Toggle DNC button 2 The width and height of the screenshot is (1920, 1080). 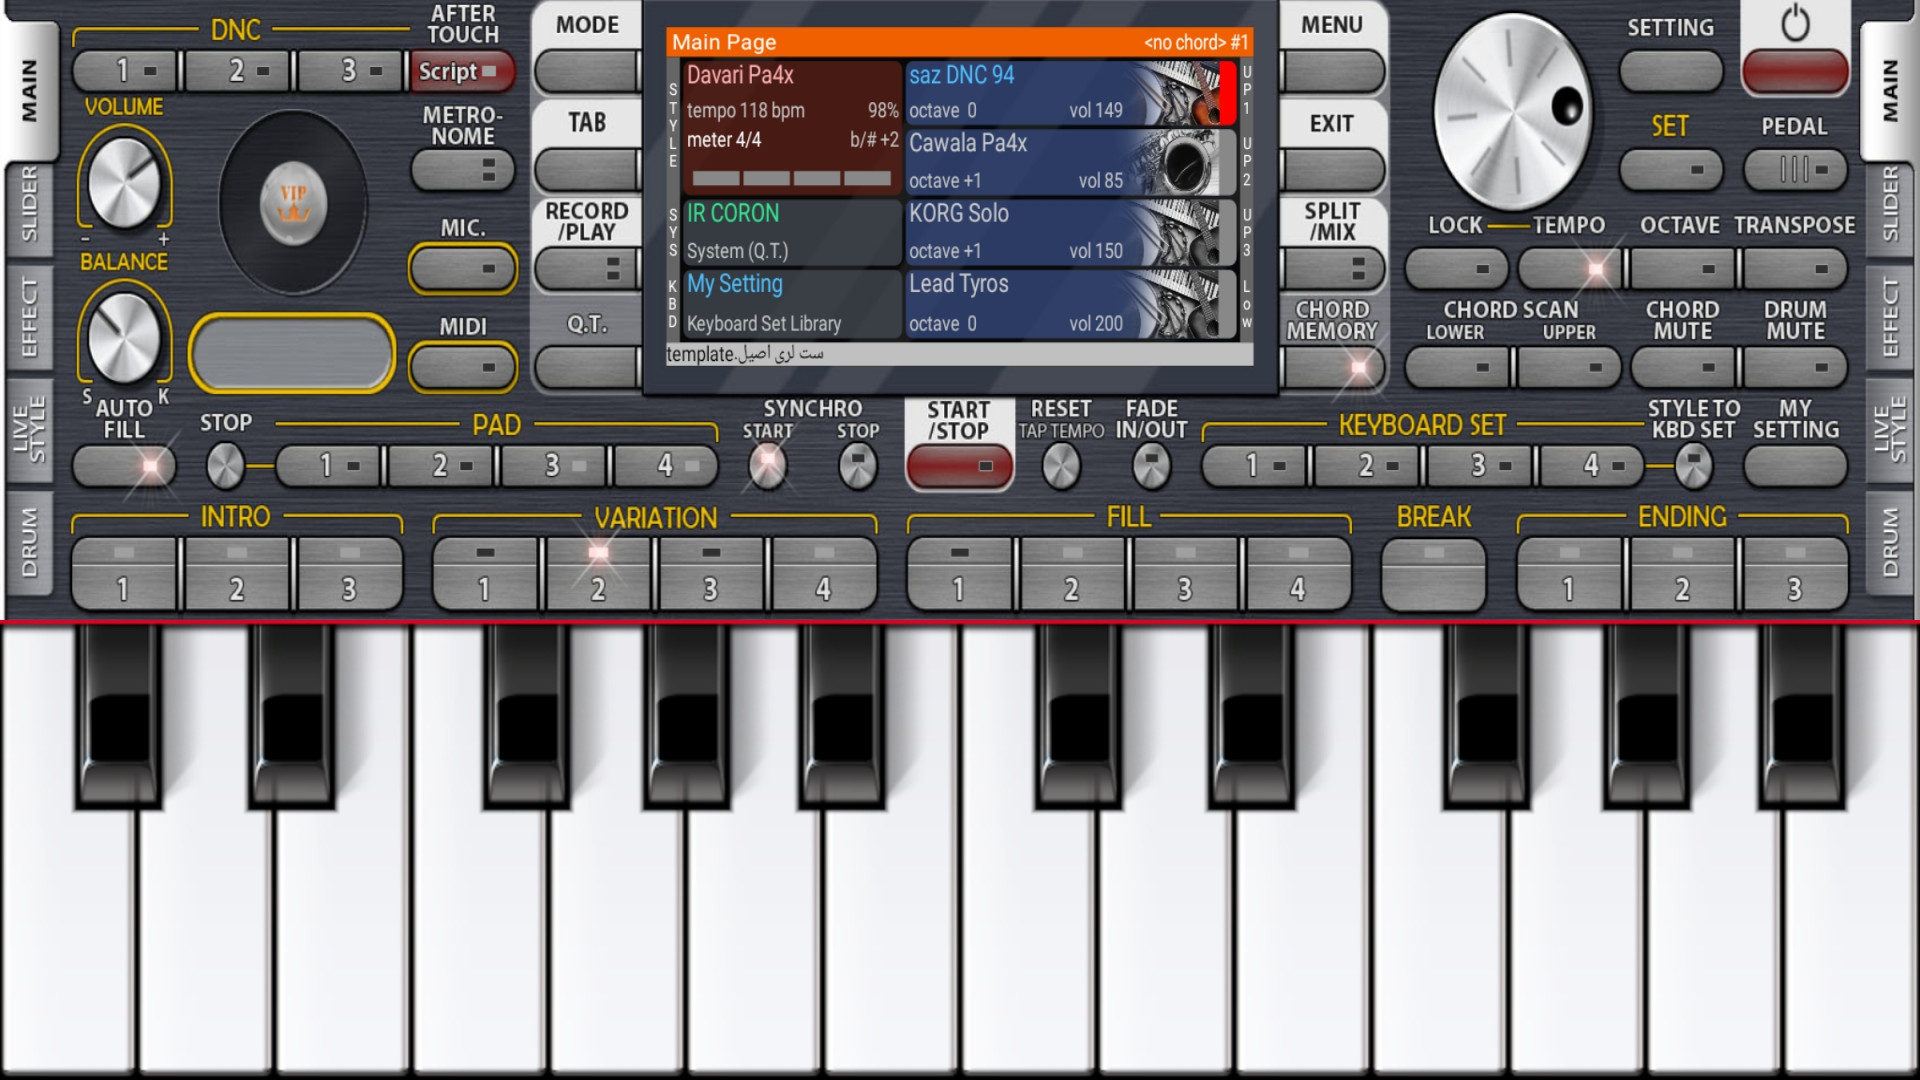(x=237, y=71)
